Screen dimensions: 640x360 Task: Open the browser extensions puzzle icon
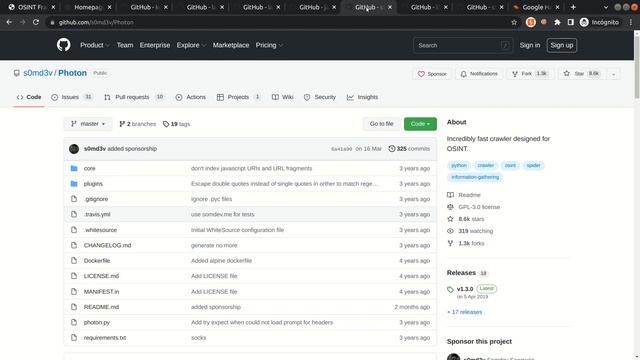pos(557,22)
